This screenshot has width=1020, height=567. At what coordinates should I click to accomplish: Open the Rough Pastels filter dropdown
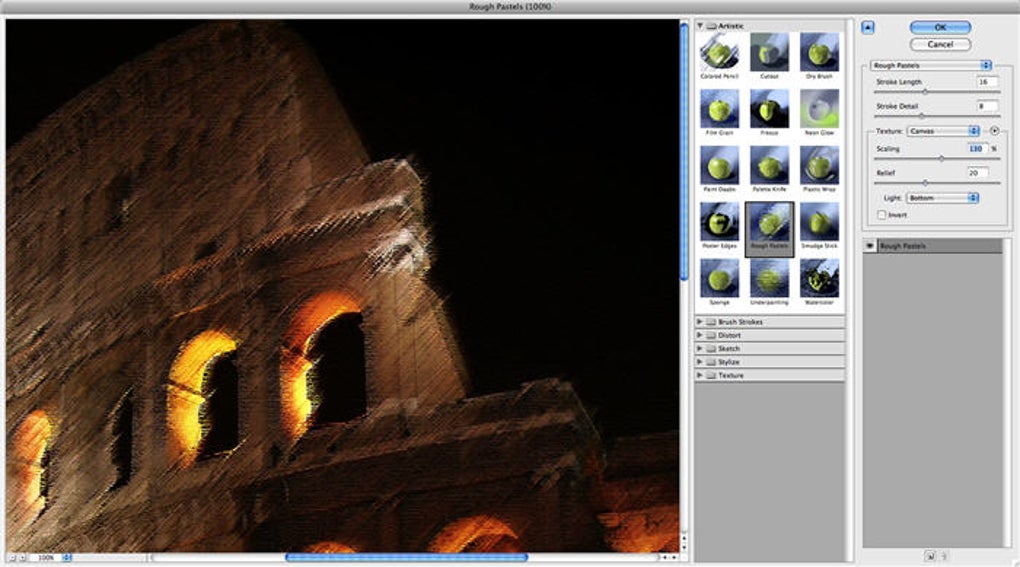931,65
